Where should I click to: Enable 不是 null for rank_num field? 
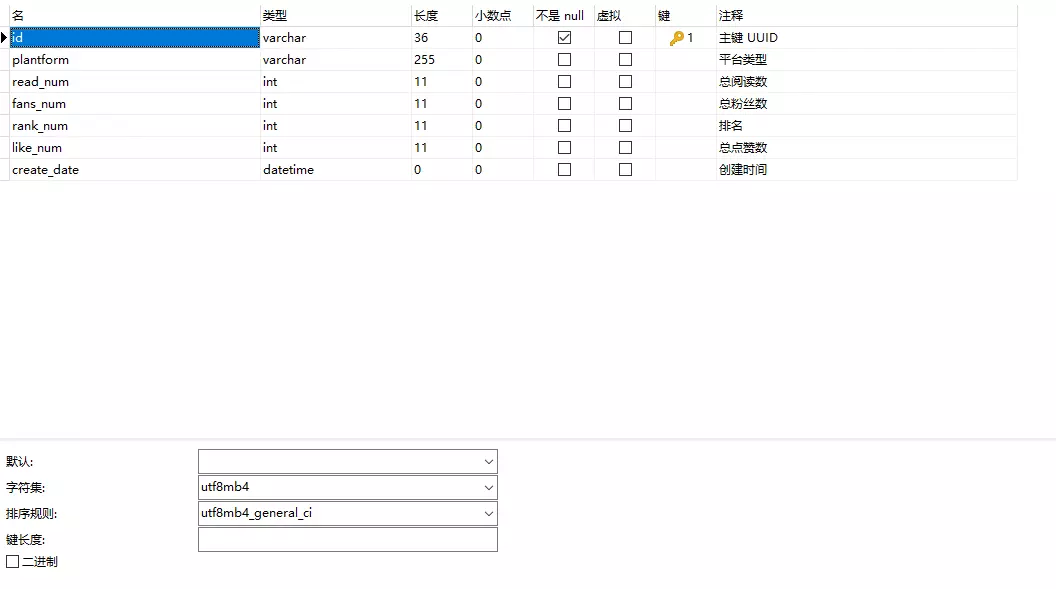pyautogui.click(x=564, y=126)
